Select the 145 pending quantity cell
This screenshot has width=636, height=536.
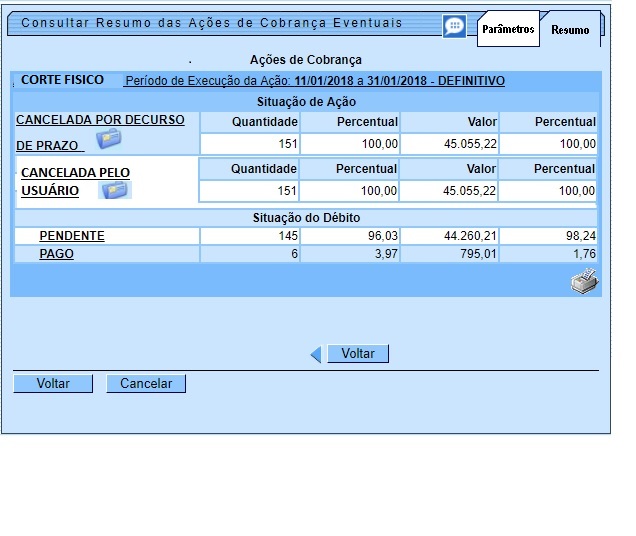point(250,236)
